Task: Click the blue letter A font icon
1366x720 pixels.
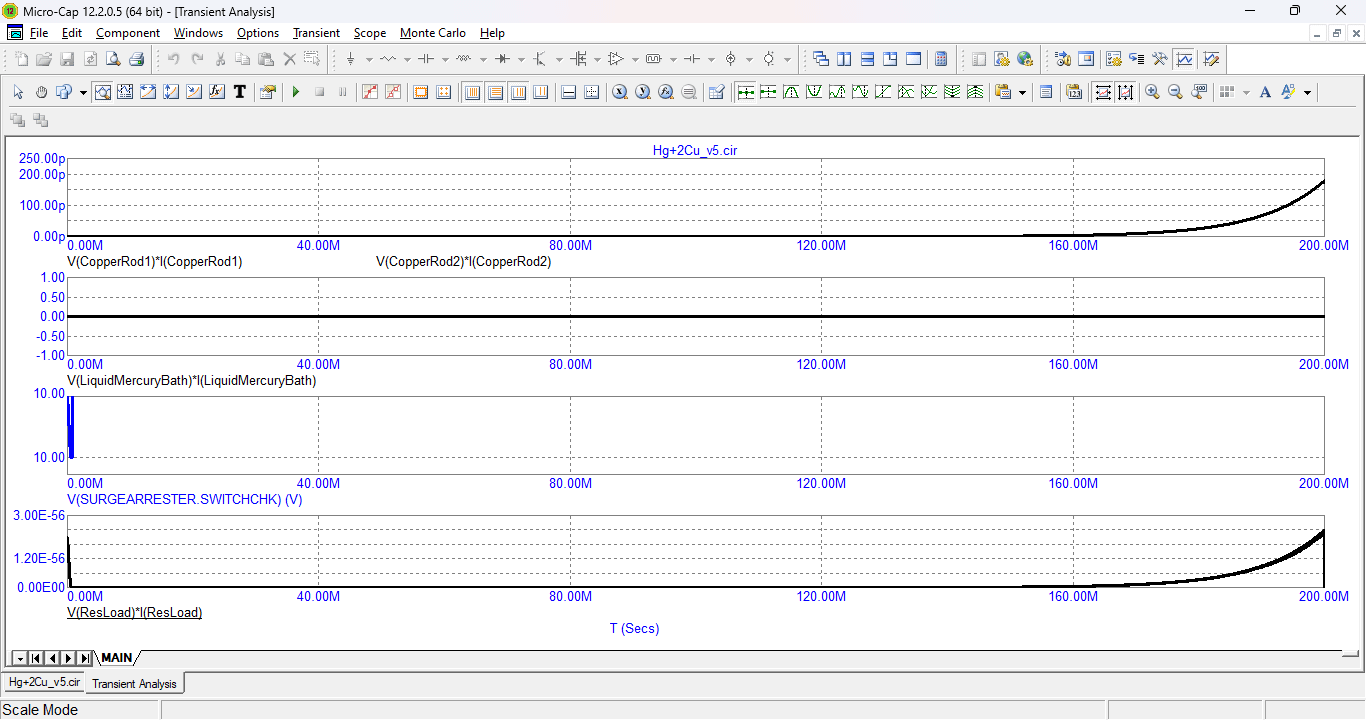Action: pyautogui.click(x=1265, y=92)
